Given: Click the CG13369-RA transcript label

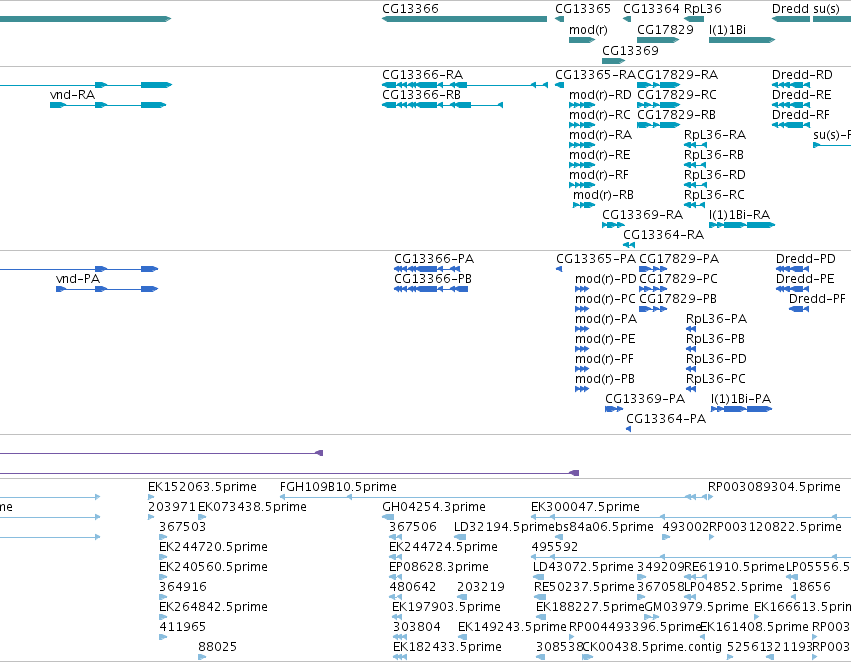Looking at the screenshot, I should pyautogui.click(x=643, y=215).
